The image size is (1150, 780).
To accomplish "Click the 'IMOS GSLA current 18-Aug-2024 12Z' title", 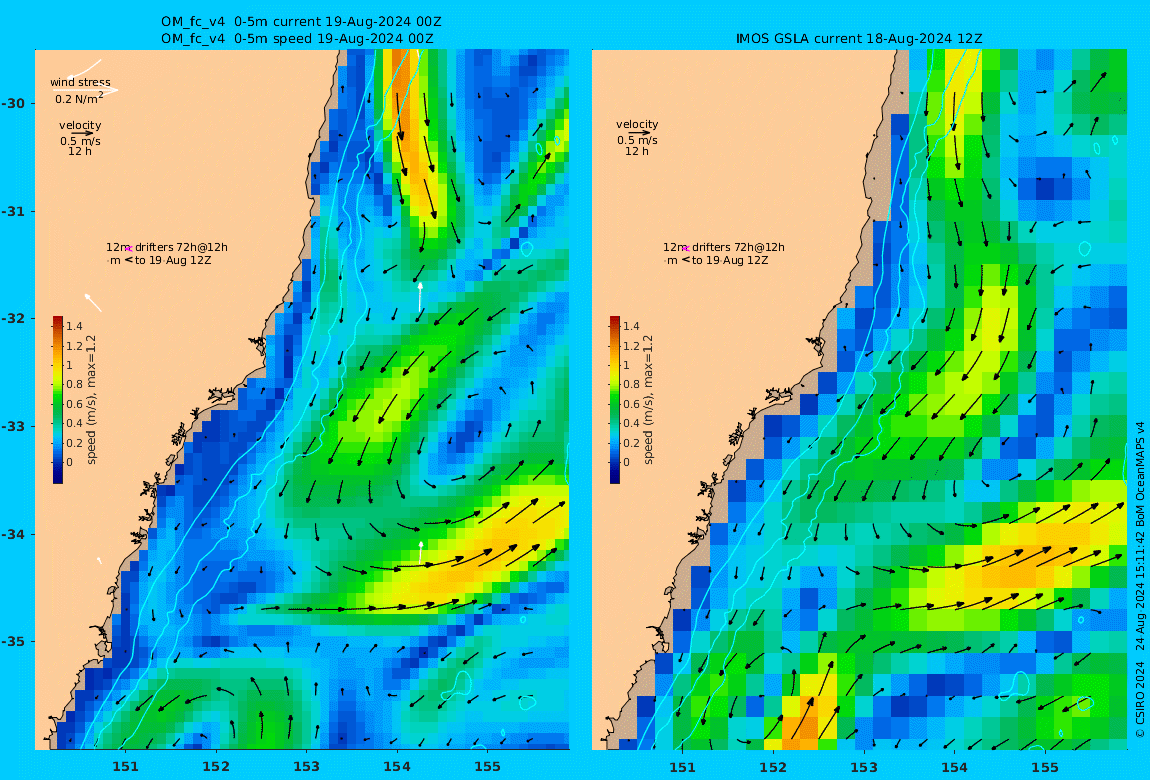I will [859, 38].
